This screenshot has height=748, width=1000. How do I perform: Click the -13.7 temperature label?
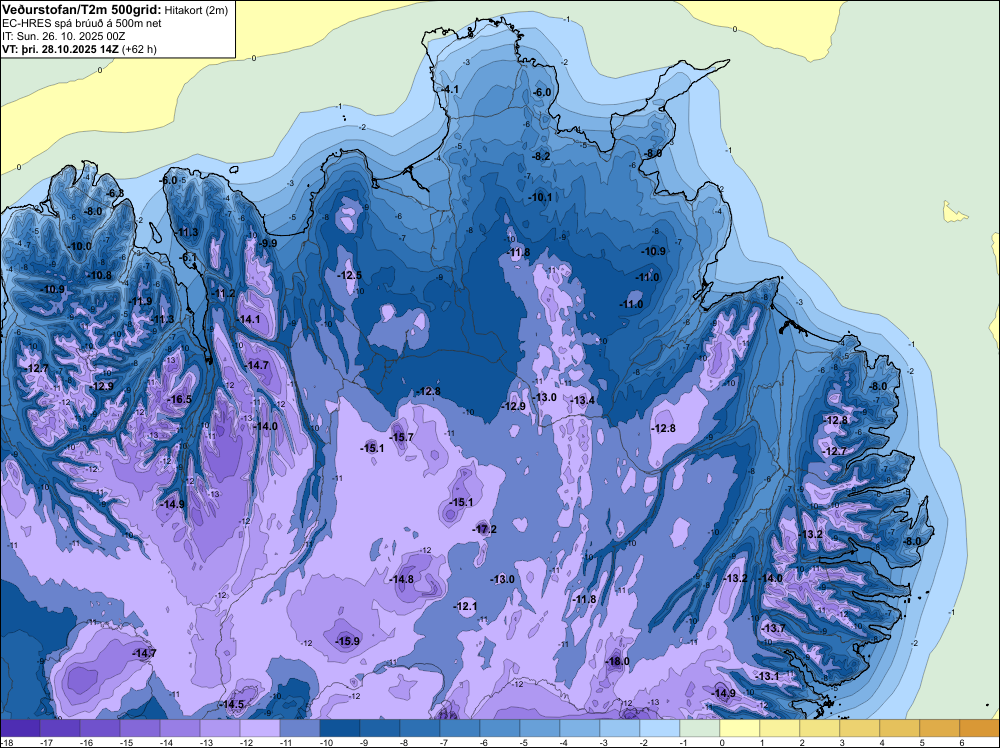pyautogui.click(x=774, y=628)
